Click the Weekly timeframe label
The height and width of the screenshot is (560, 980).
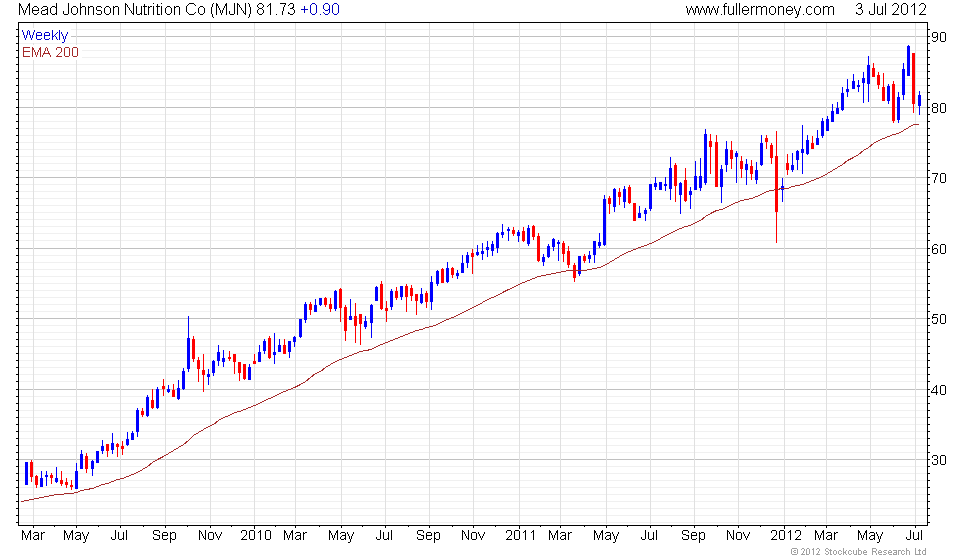point(44,36)
